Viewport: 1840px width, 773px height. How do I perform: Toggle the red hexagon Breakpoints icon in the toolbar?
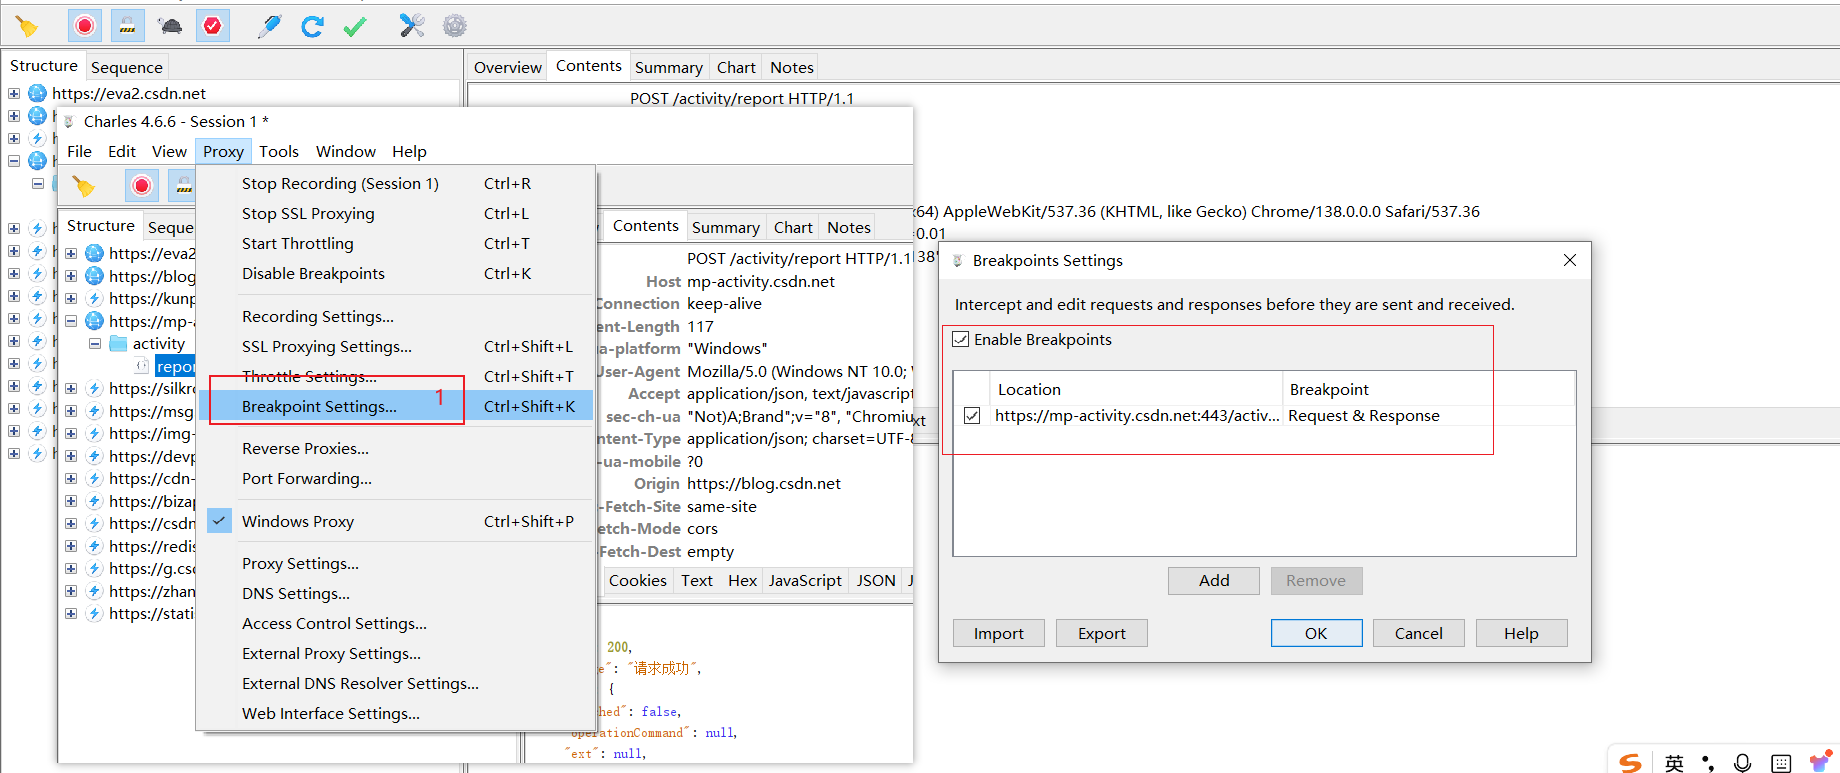coord(213,26)
